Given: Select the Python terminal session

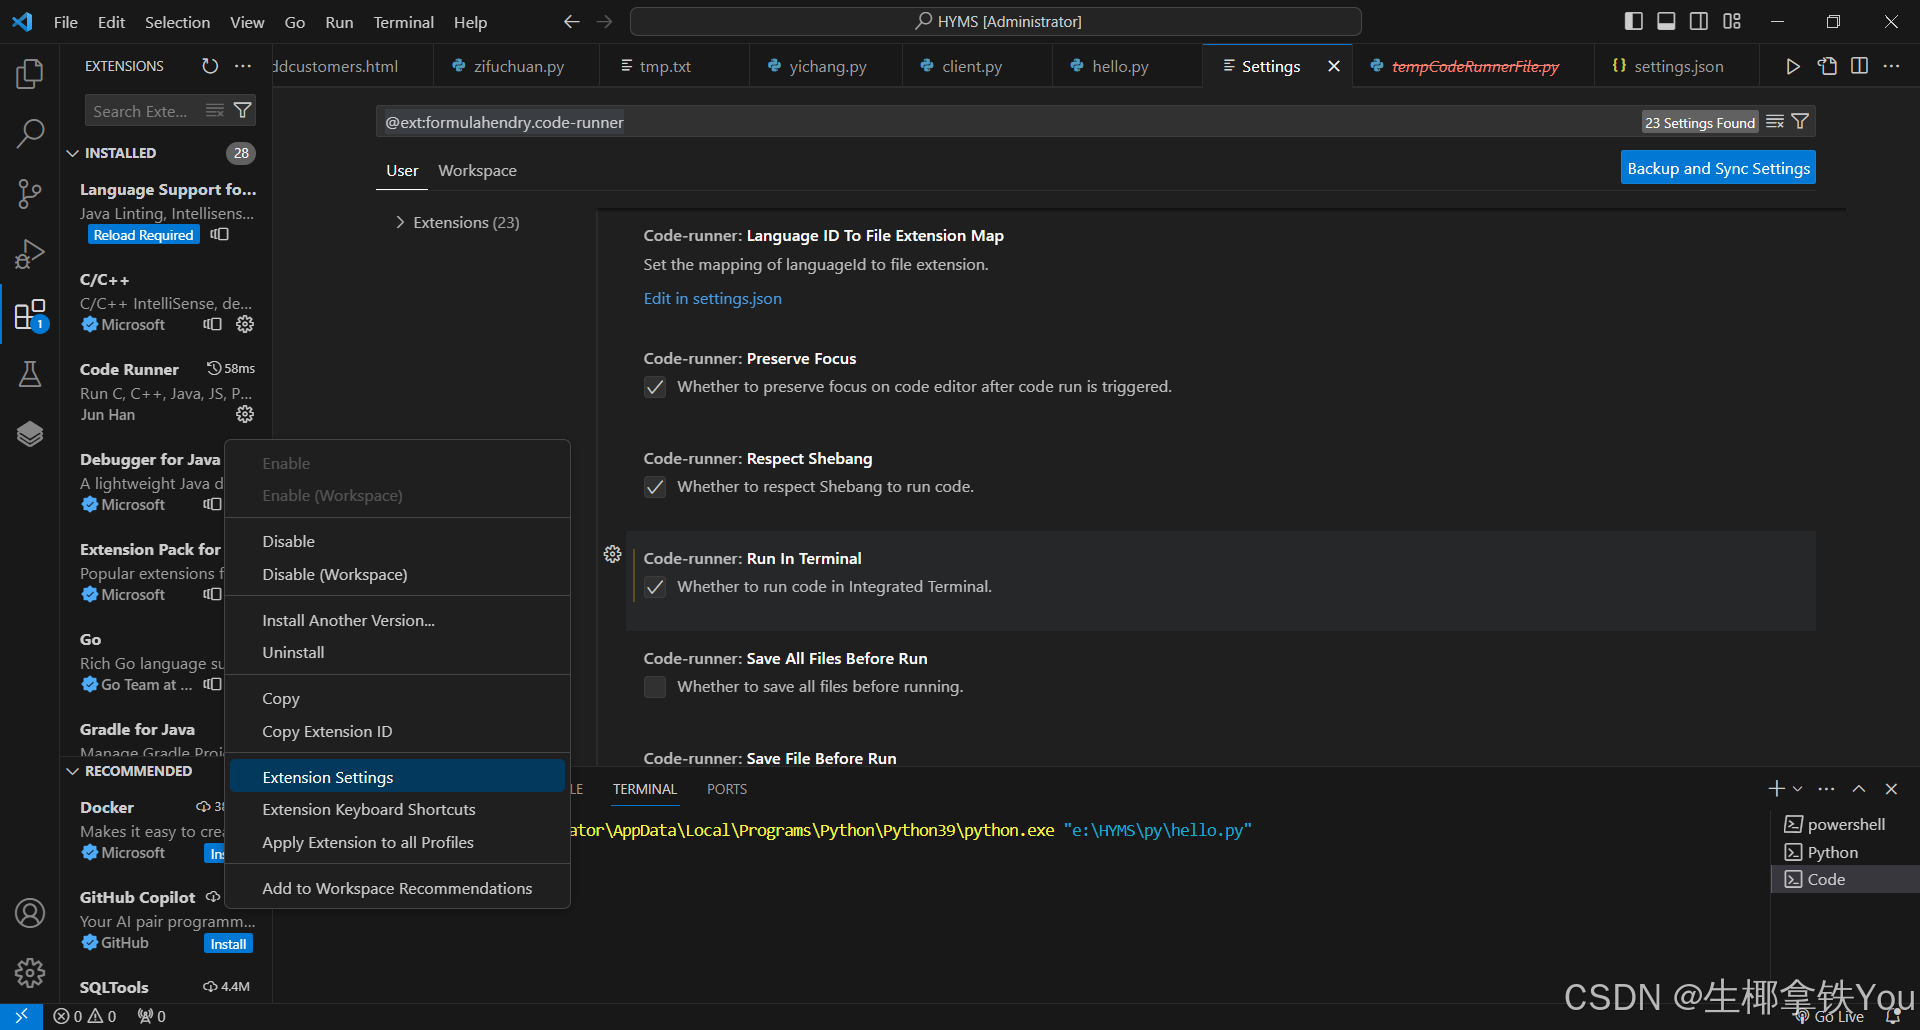Looking at the screenshot, I should [1831, 851].
